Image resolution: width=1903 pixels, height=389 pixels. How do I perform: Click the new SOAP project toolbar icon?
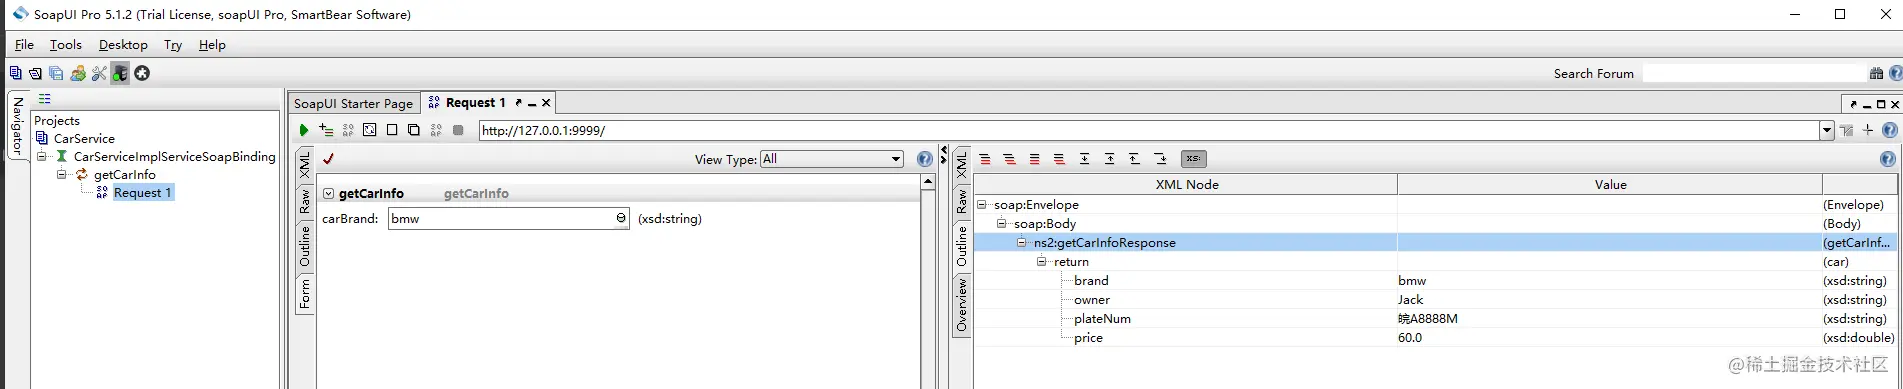click(15, 73)
